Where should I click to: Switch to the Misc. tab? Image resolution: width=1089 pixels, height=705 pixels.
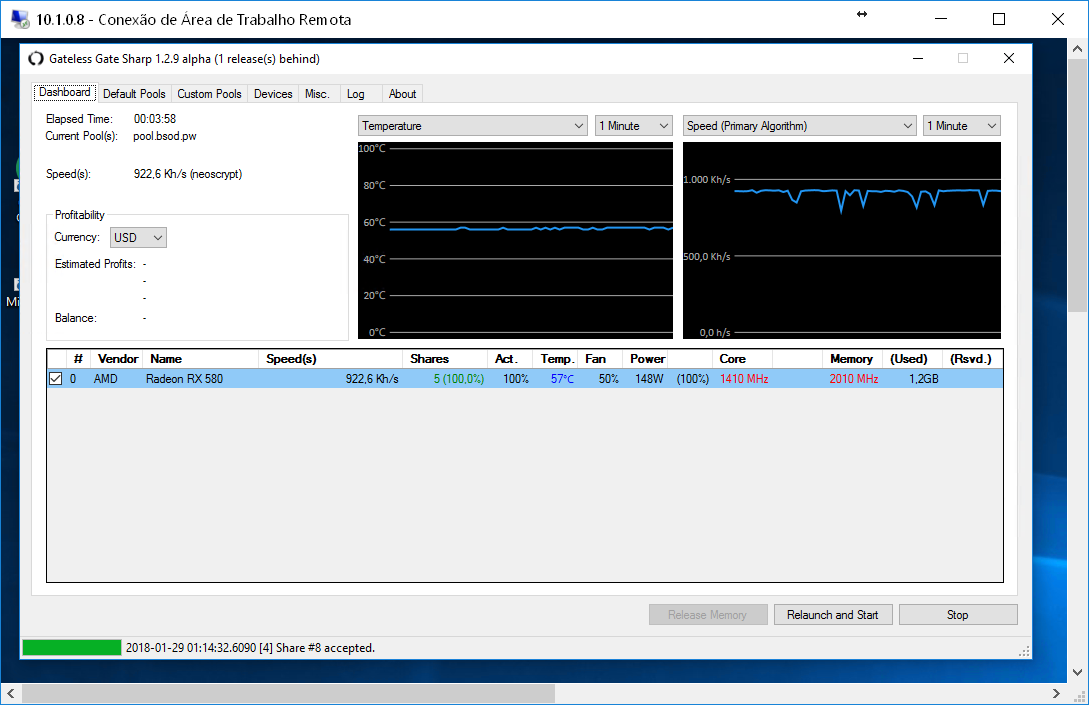click(317, 94)
